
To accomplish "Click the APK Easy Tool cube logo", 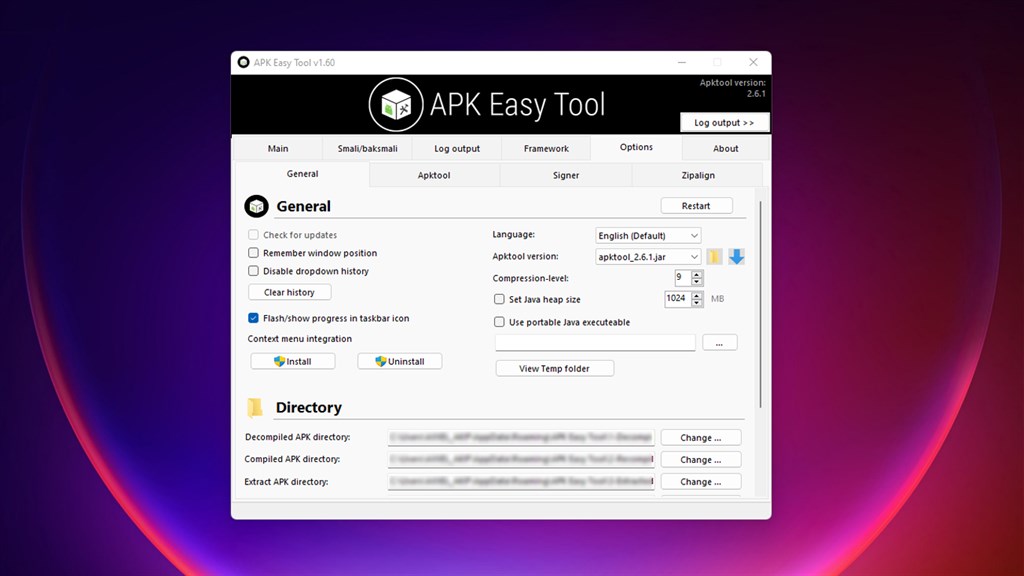I will [396, 104].
